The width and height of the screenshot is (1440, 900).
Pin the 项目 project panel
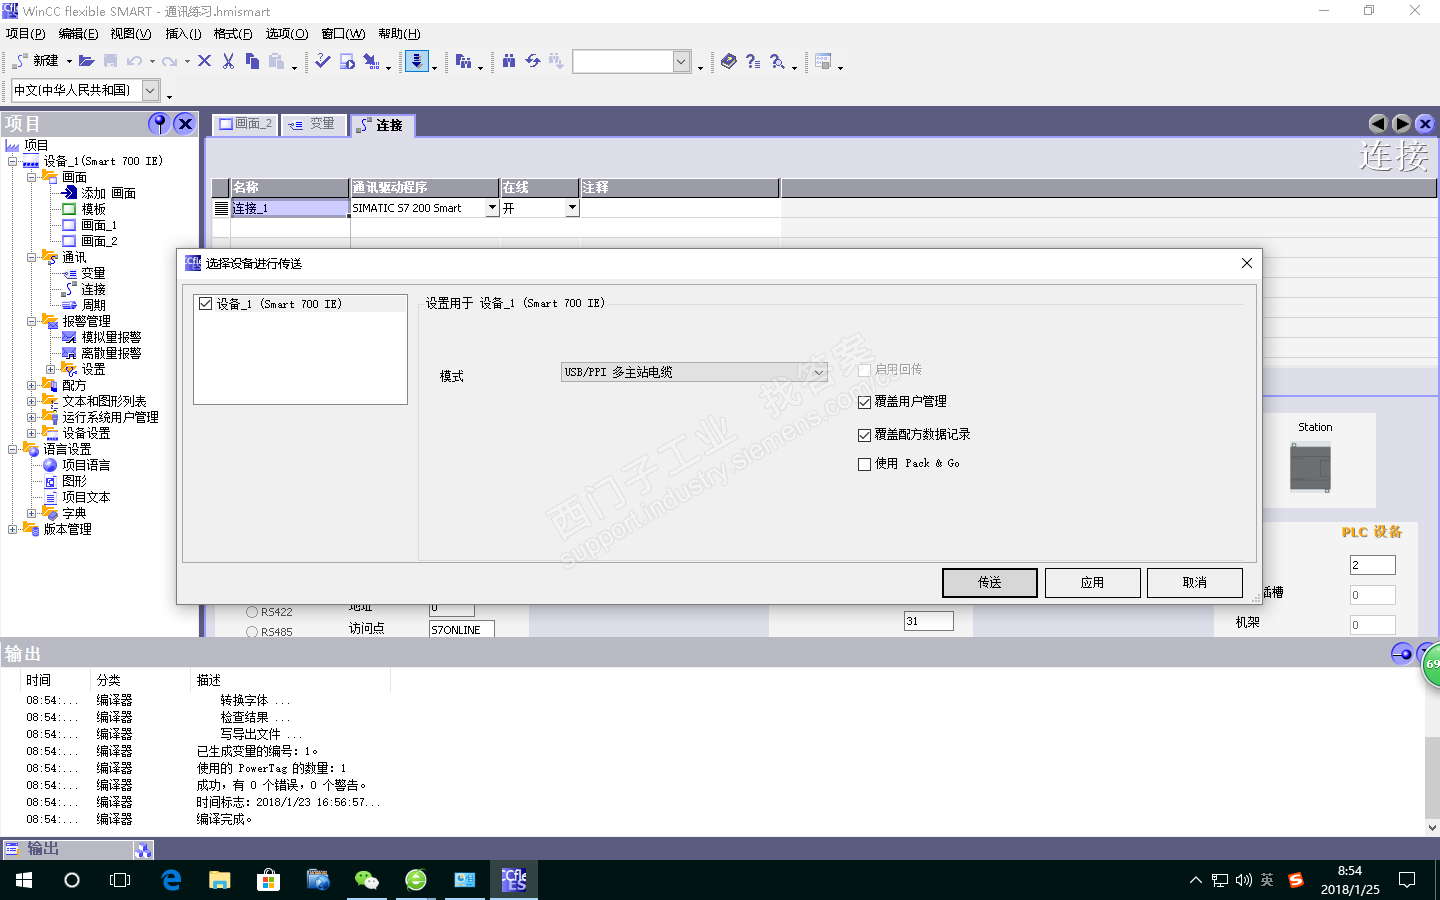(x=159, y=123)
